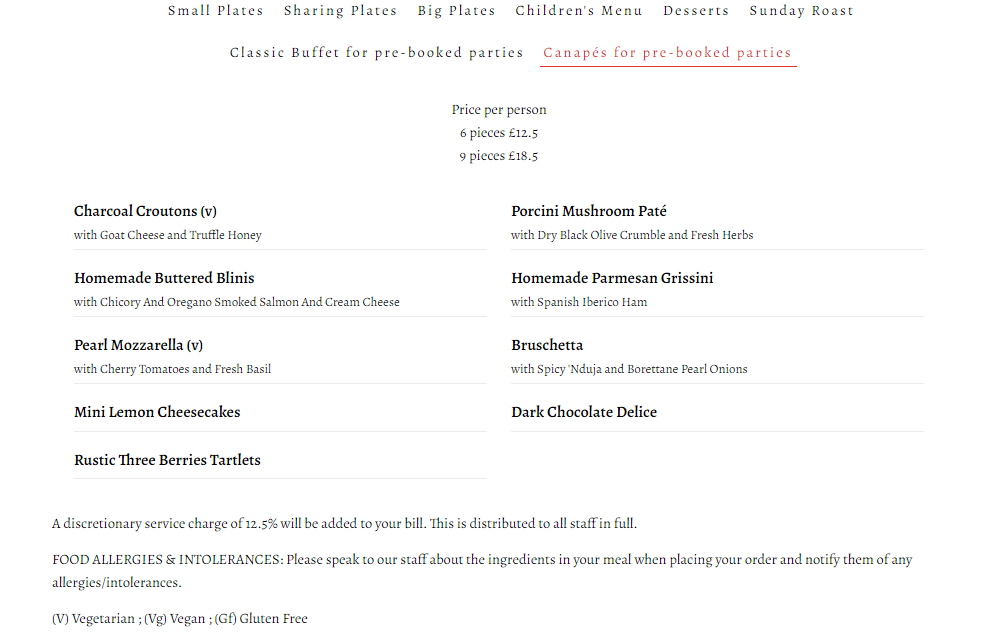This screenshot has height=635, width=997.
Task: Click the Porcini Mushroom Paté item
Action: point(589,211)
